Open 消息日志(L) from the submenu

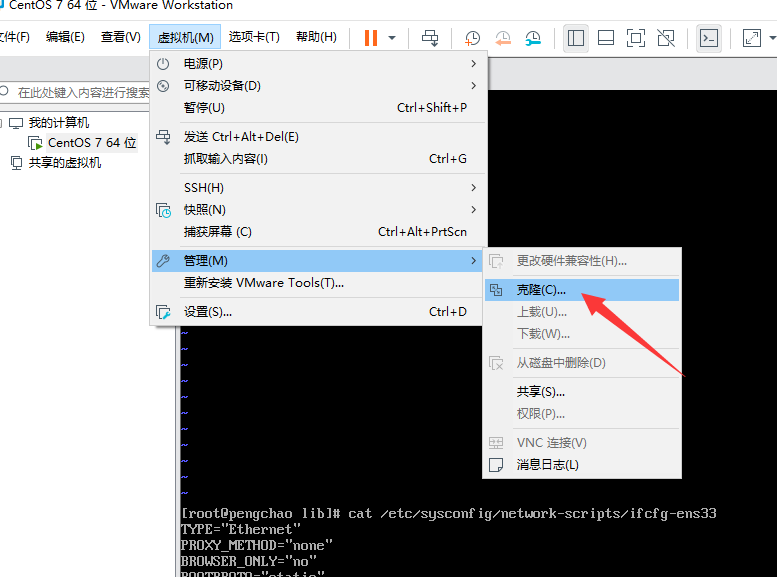tap(582, 465)
